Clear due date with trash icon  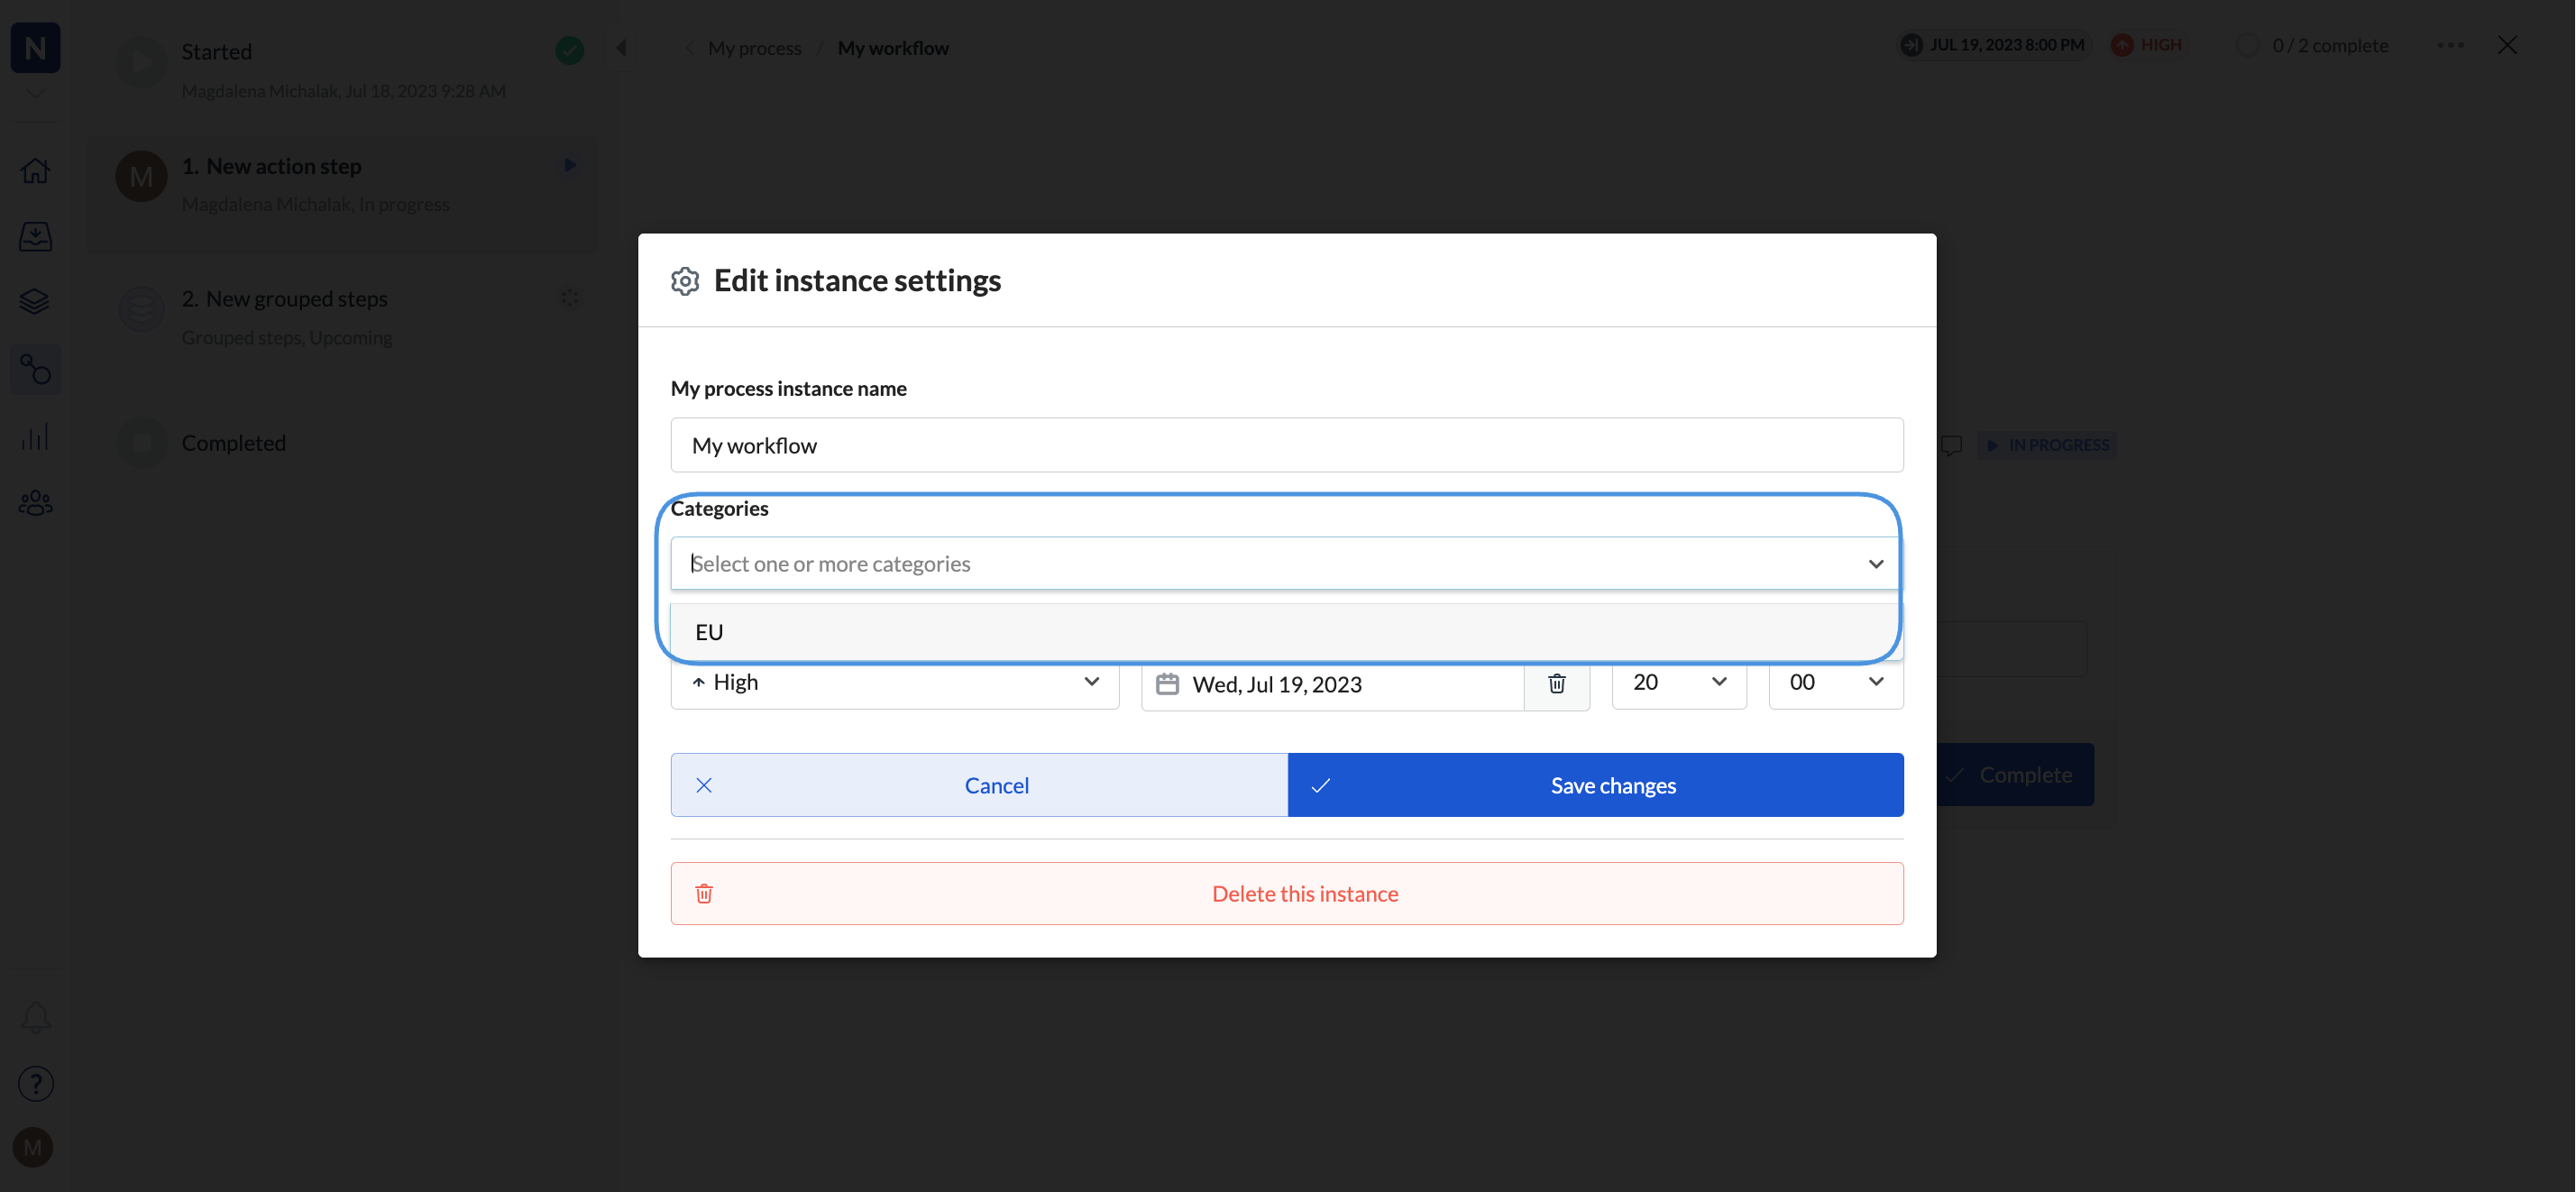(x=1556, y=684)
